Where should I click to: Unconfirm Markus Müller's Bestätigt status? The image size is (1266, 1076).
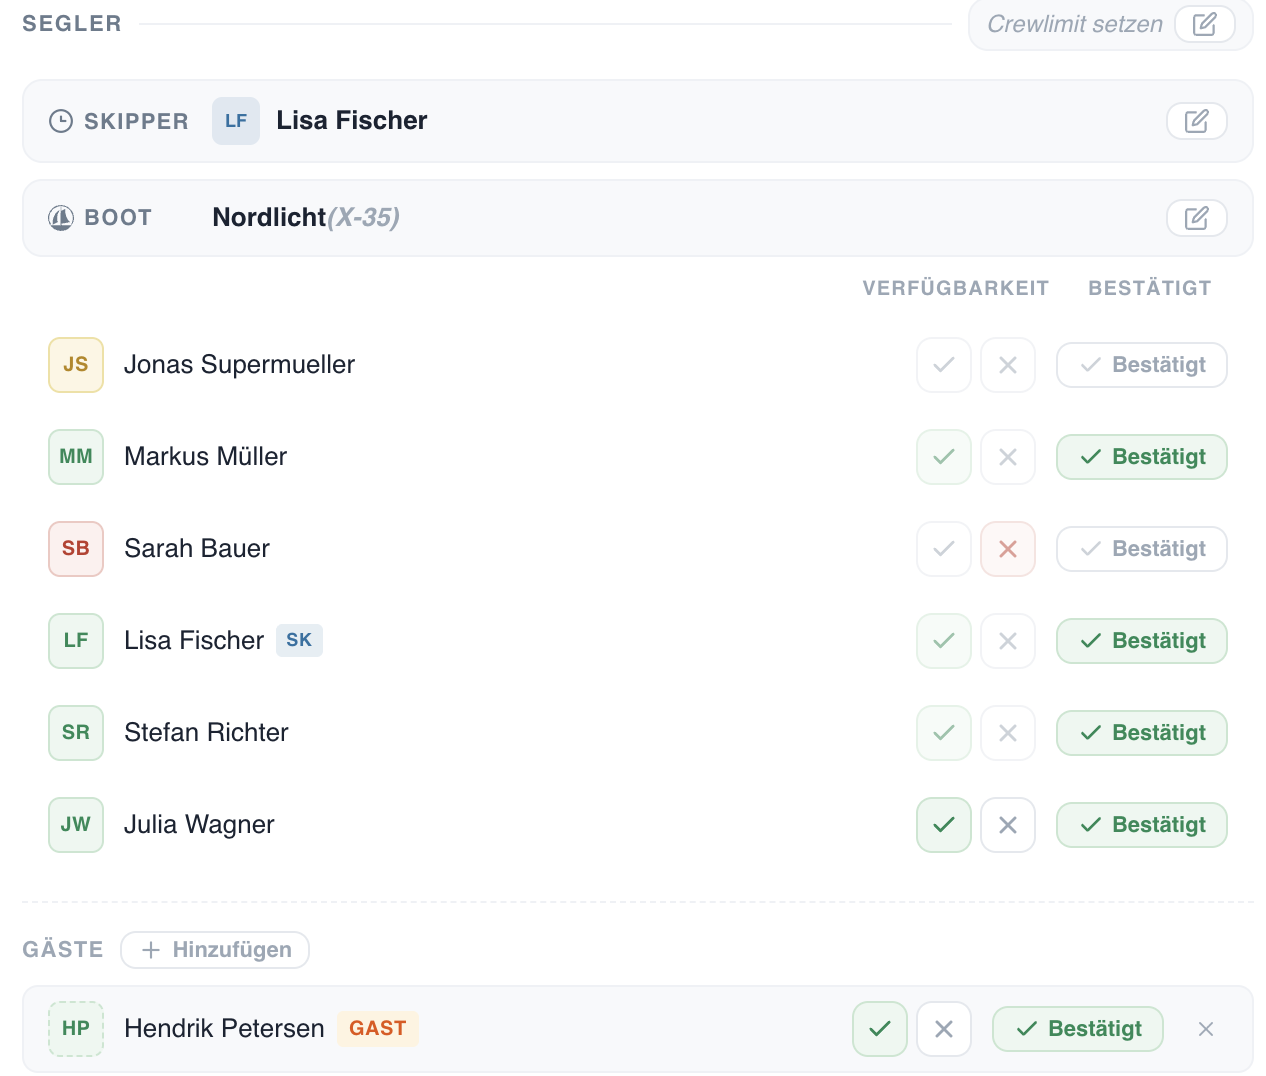pyautogui.click(x=1141, y=457)
